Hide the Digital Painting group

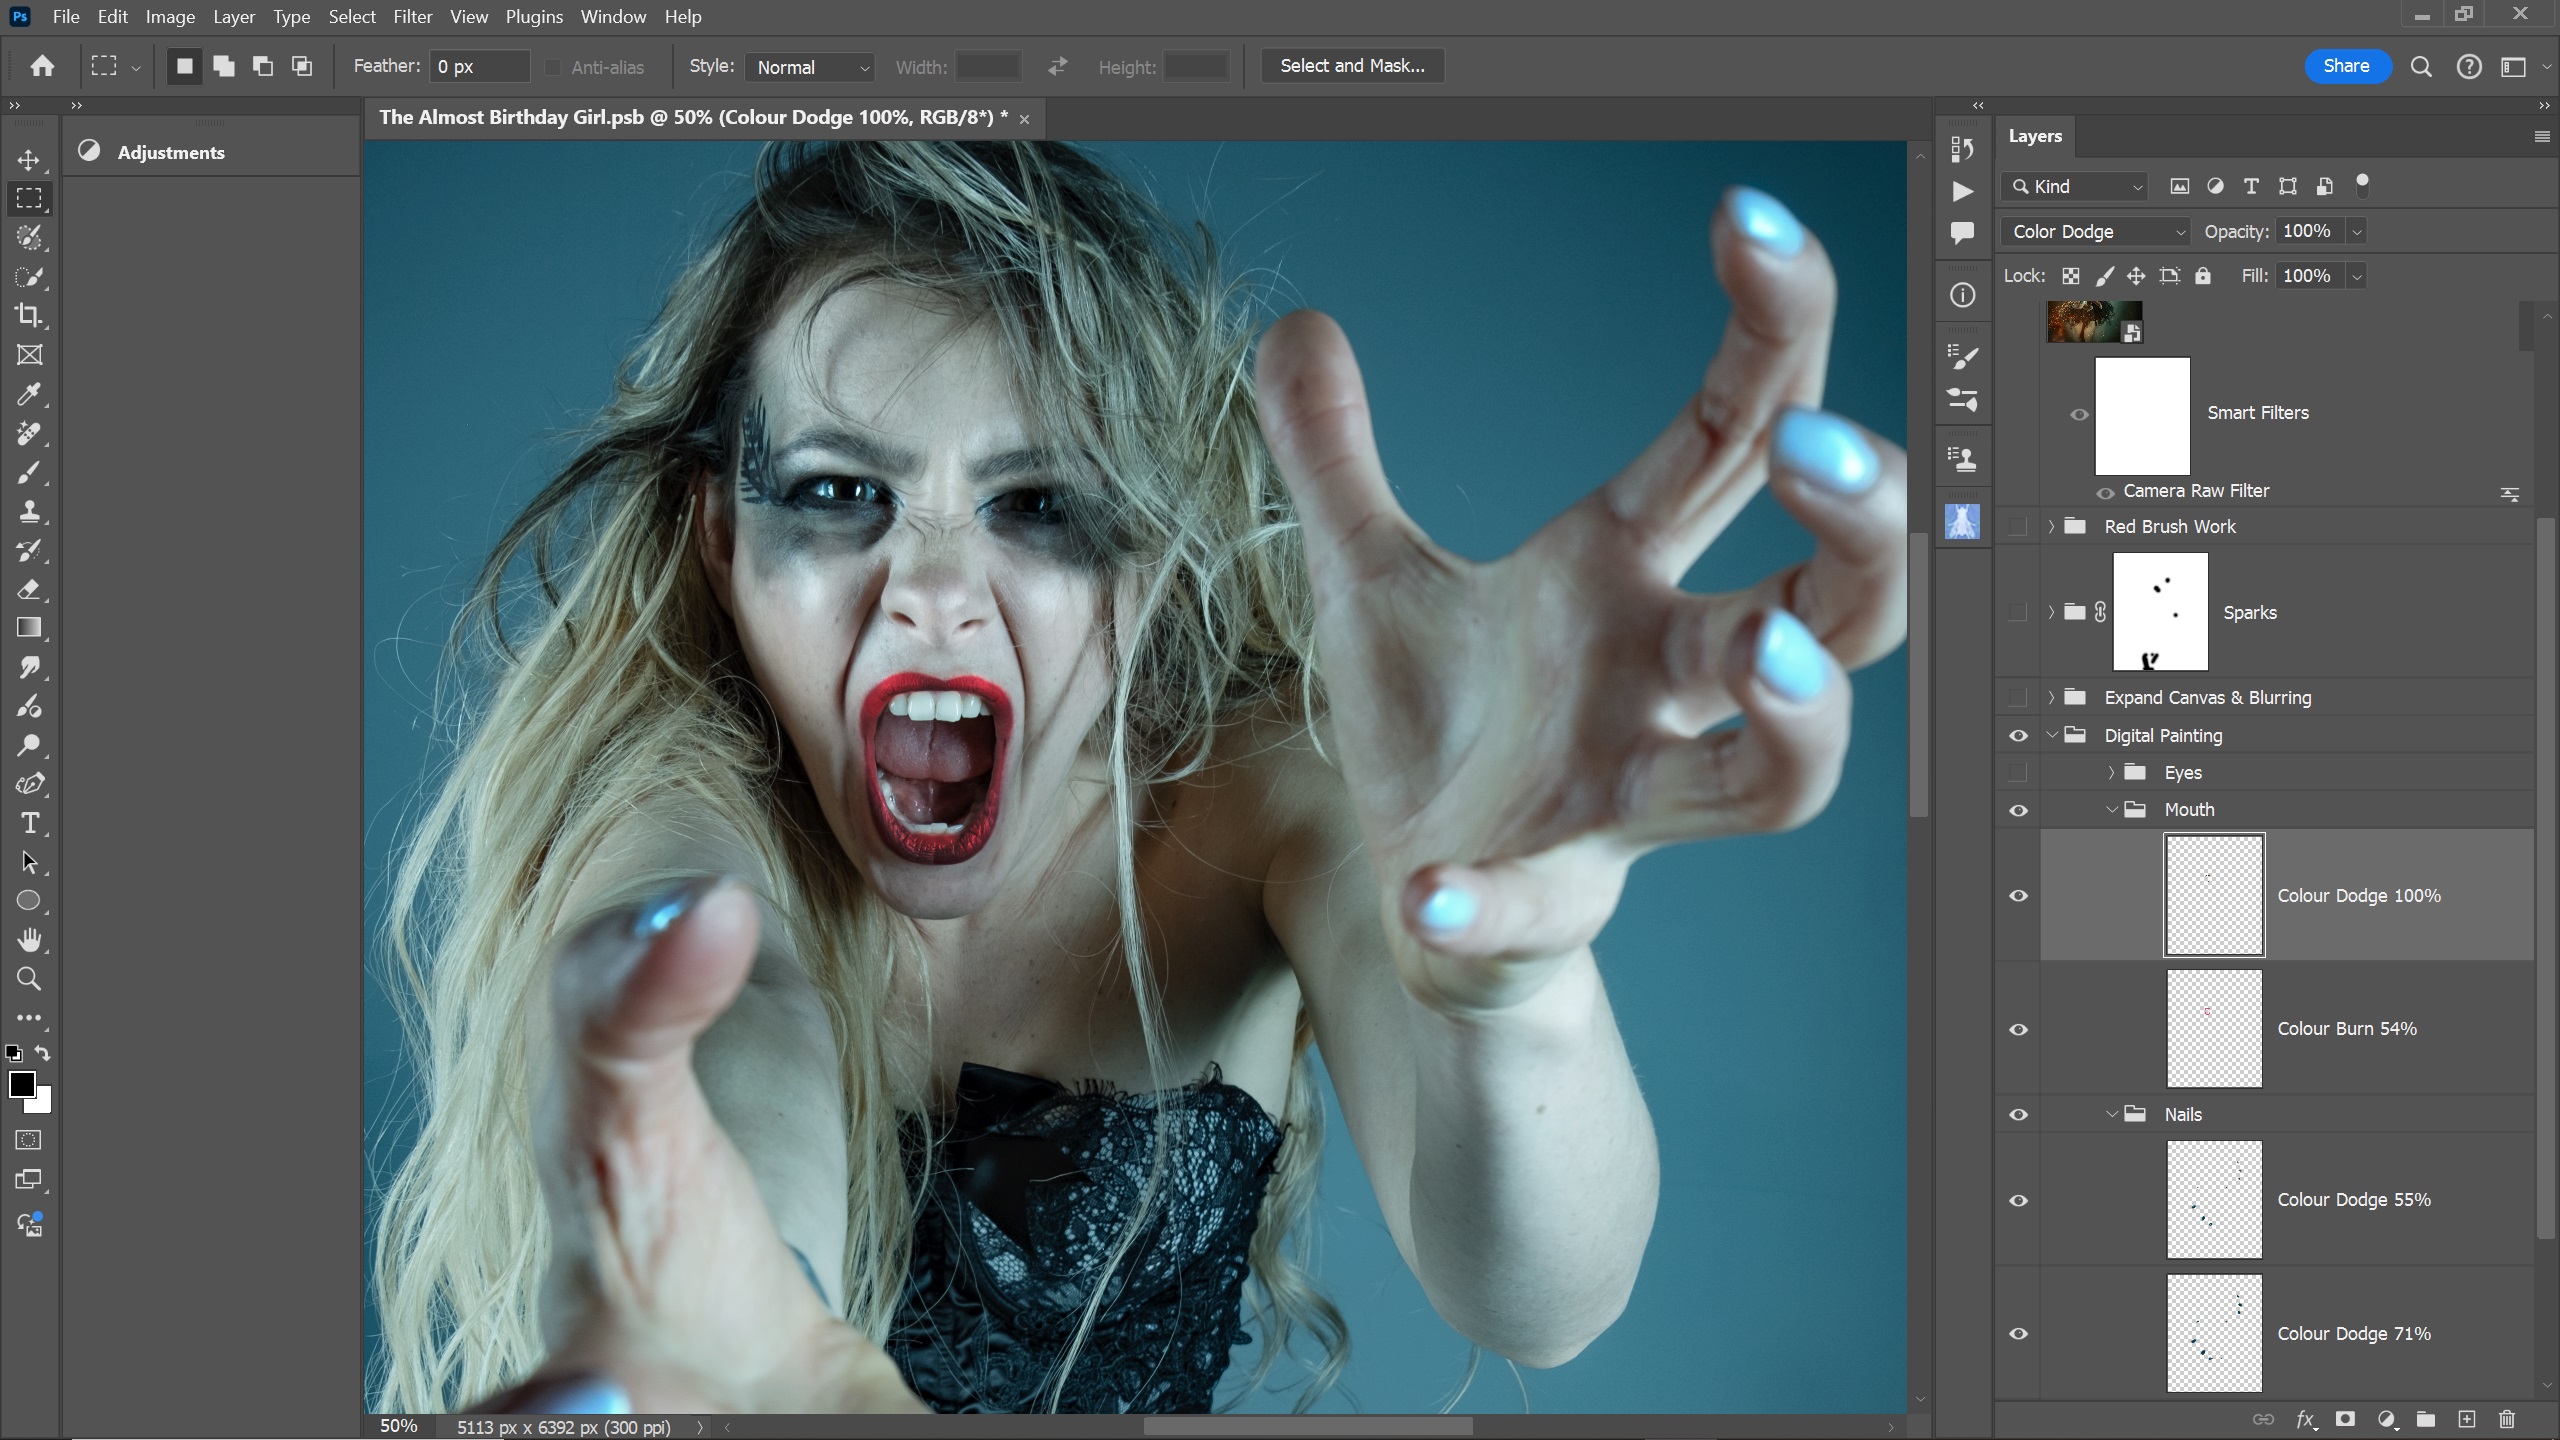pos(2019,736)
